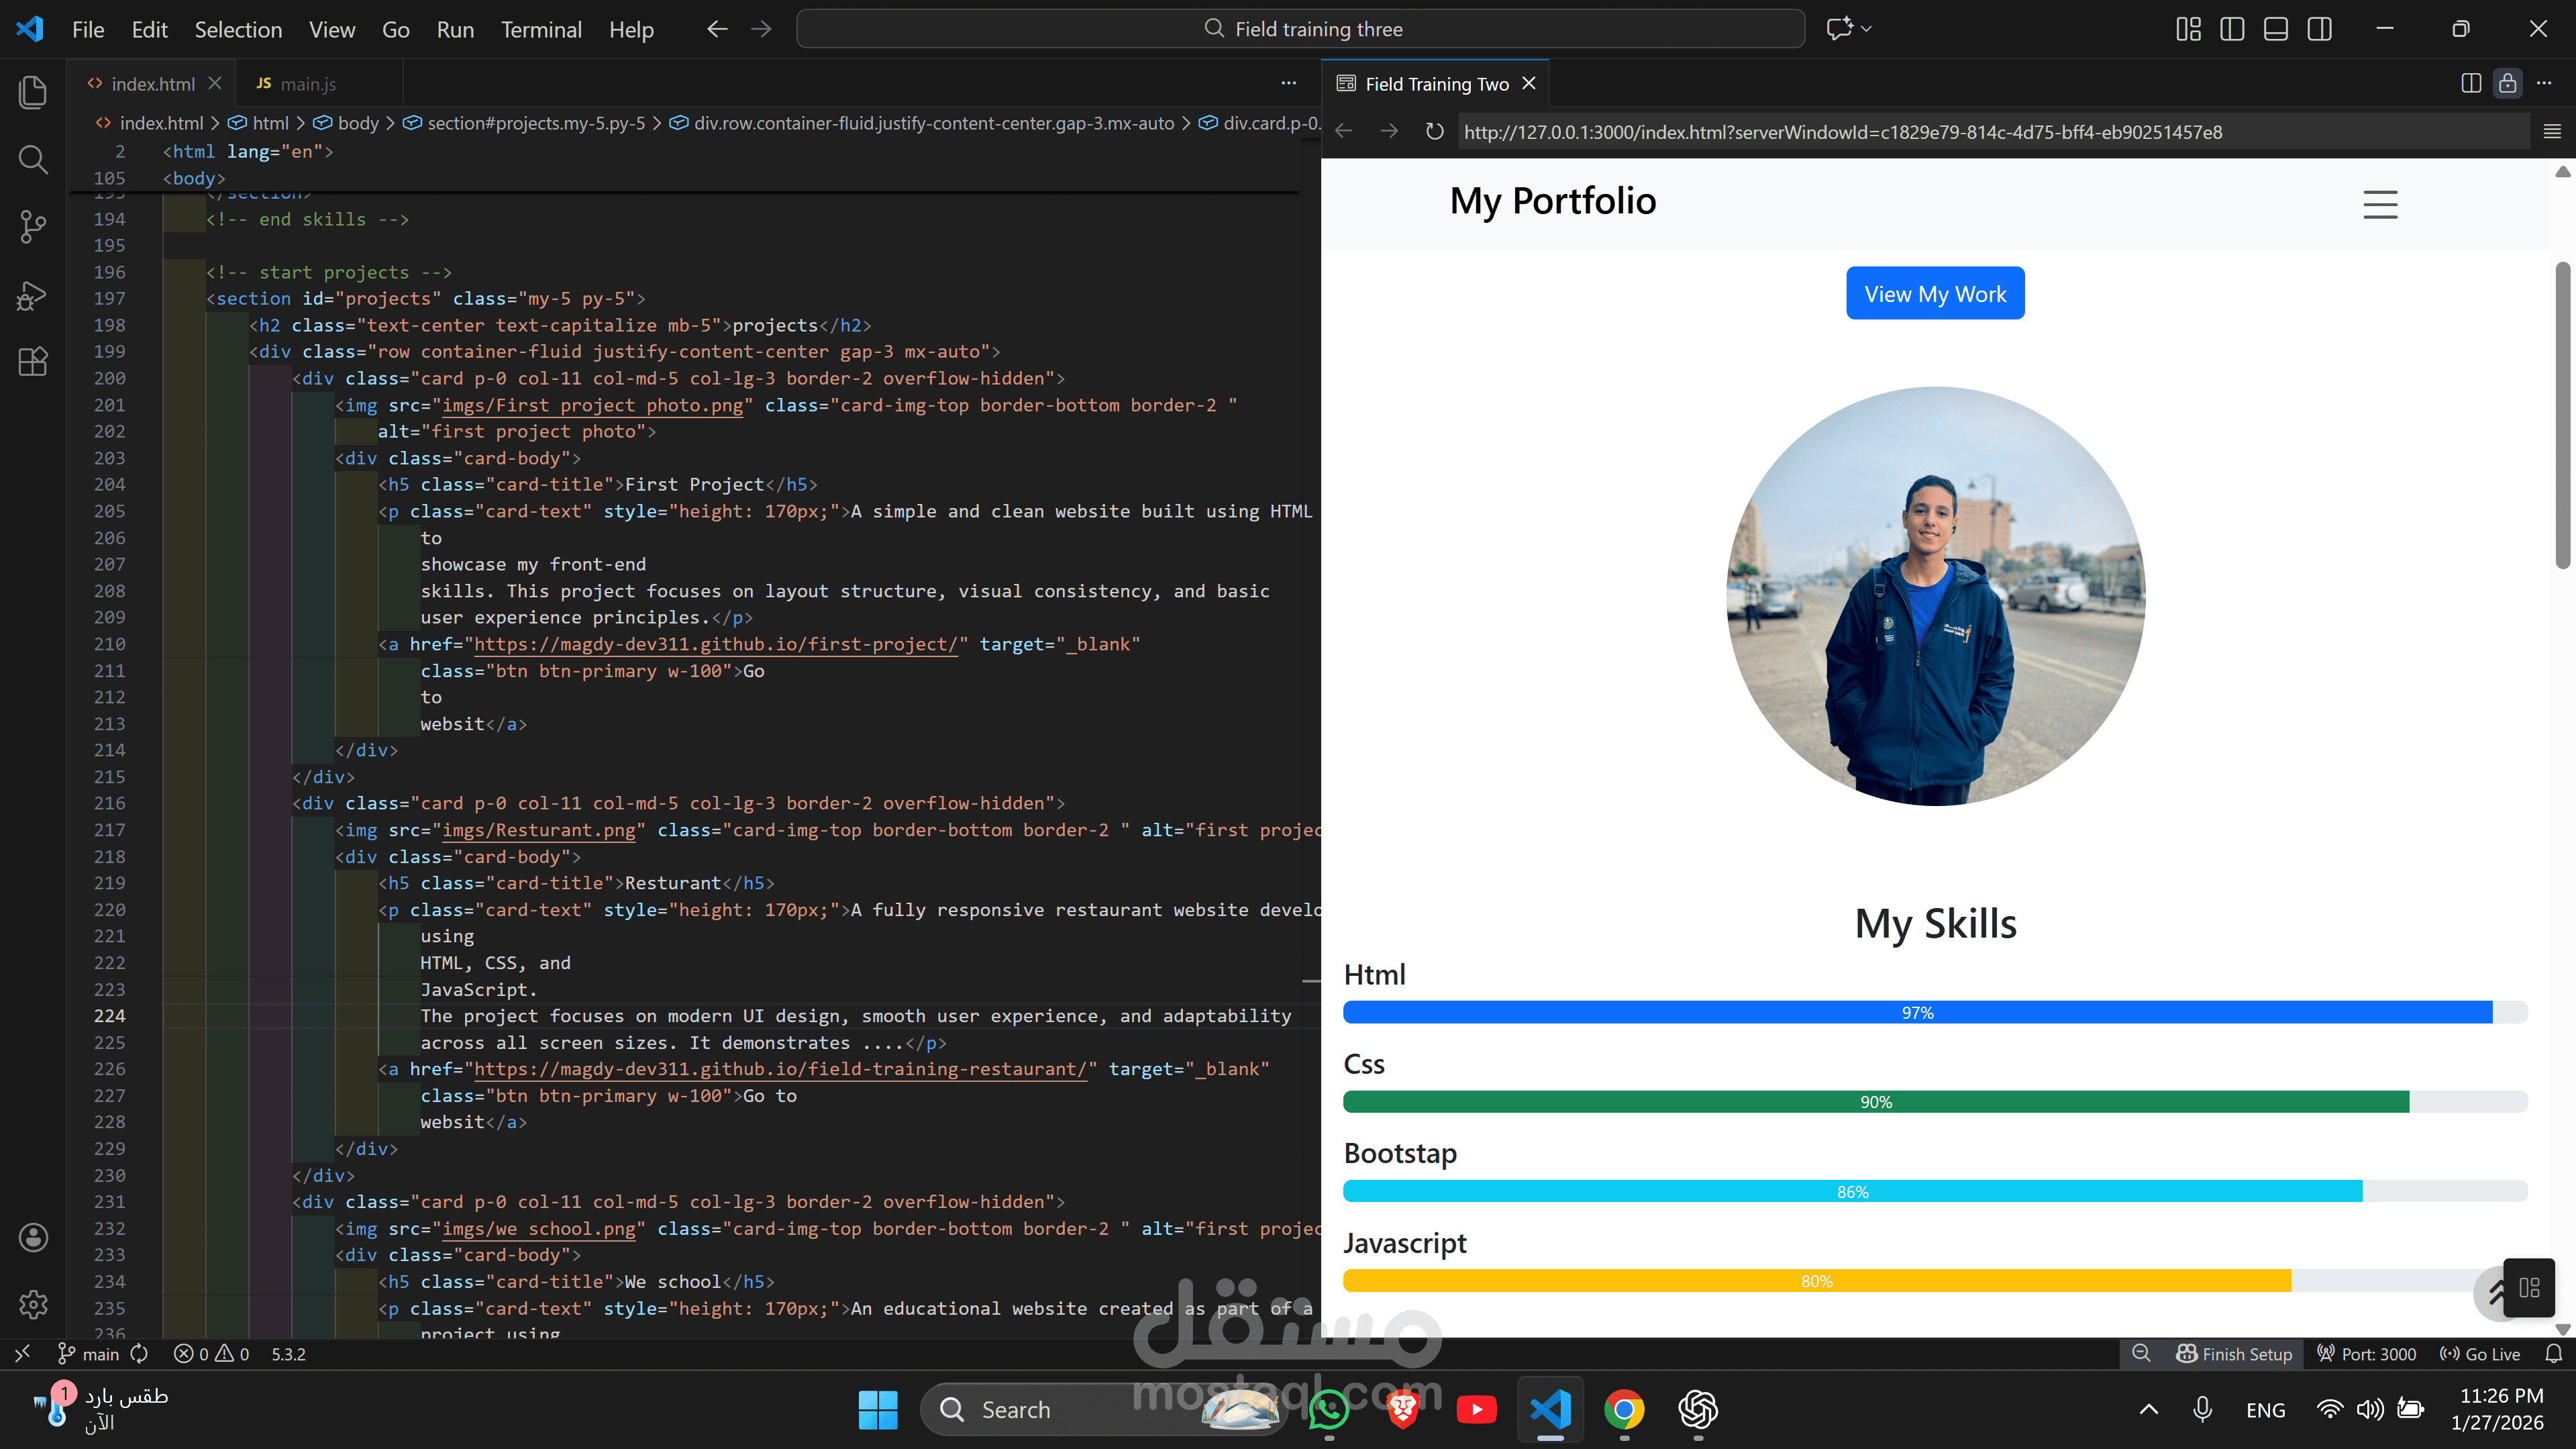Toggle the portfolio navbar hamburger menu
2576x1449 pixels.
point(2380,204)
